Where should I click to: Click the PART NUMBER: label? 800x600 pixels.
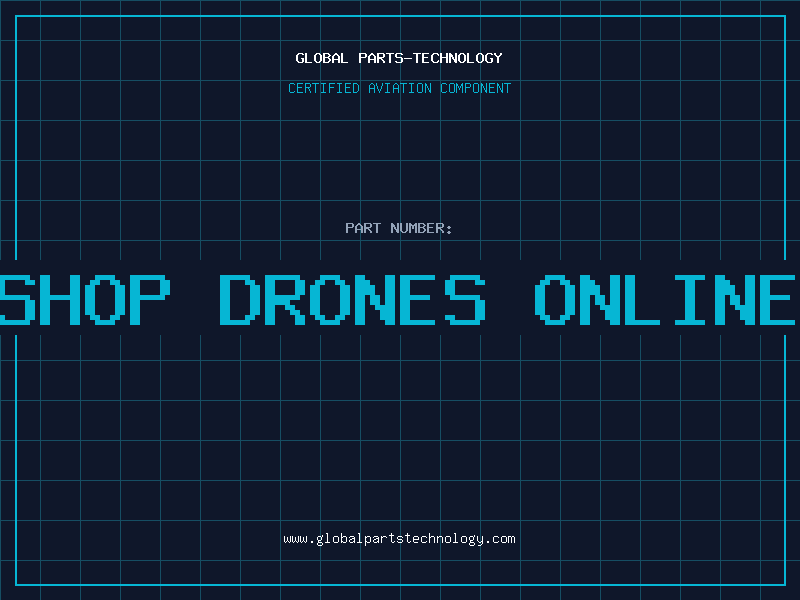pyautogui.click(x=399, y=228)
